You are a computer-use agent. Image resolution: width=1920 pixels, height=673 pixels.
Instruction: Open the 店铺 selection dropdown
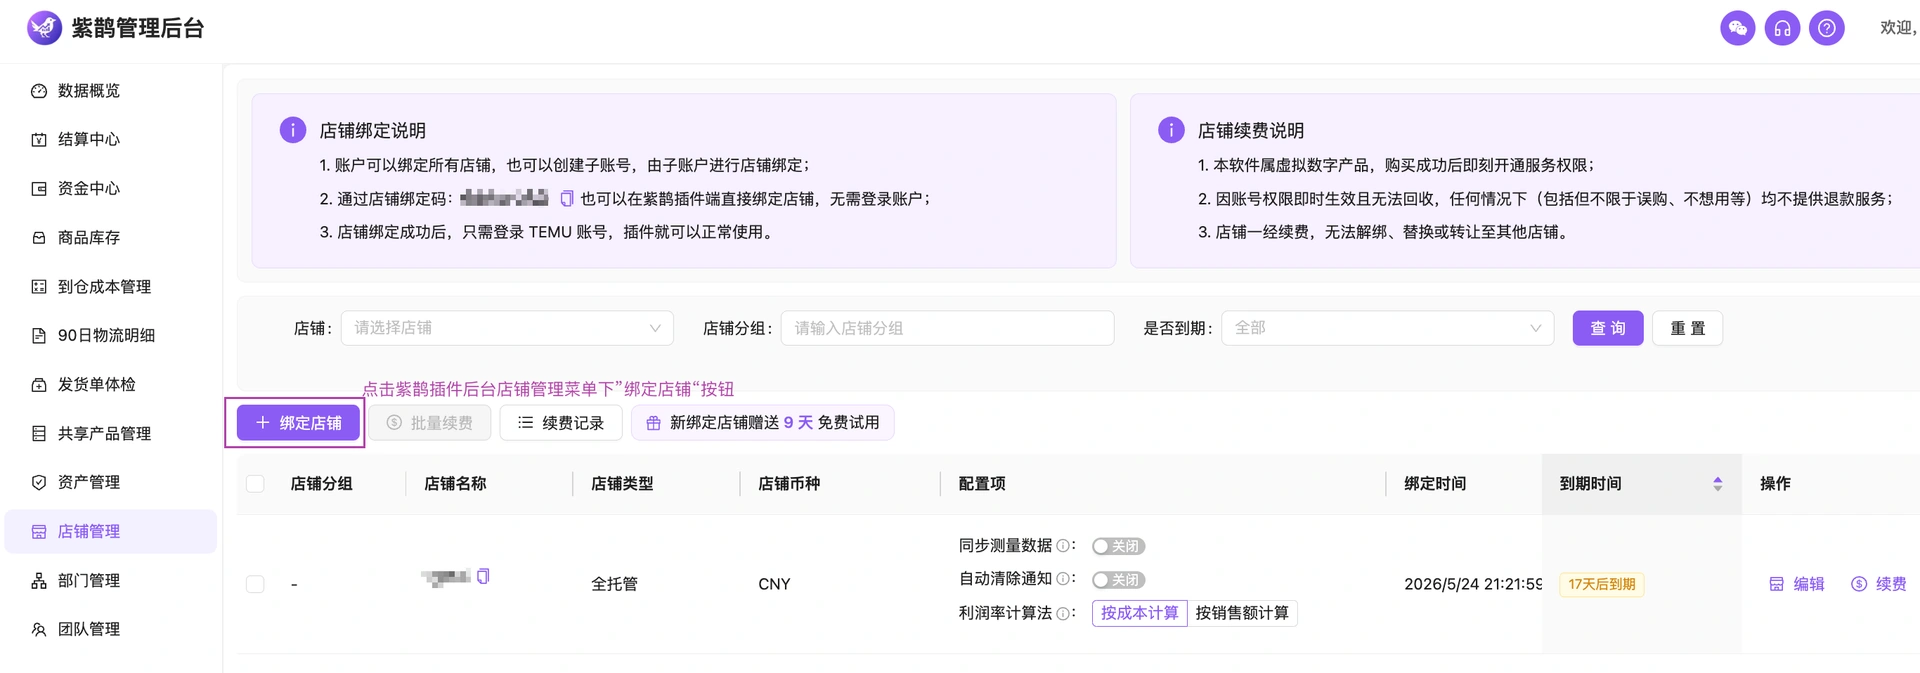507,328
